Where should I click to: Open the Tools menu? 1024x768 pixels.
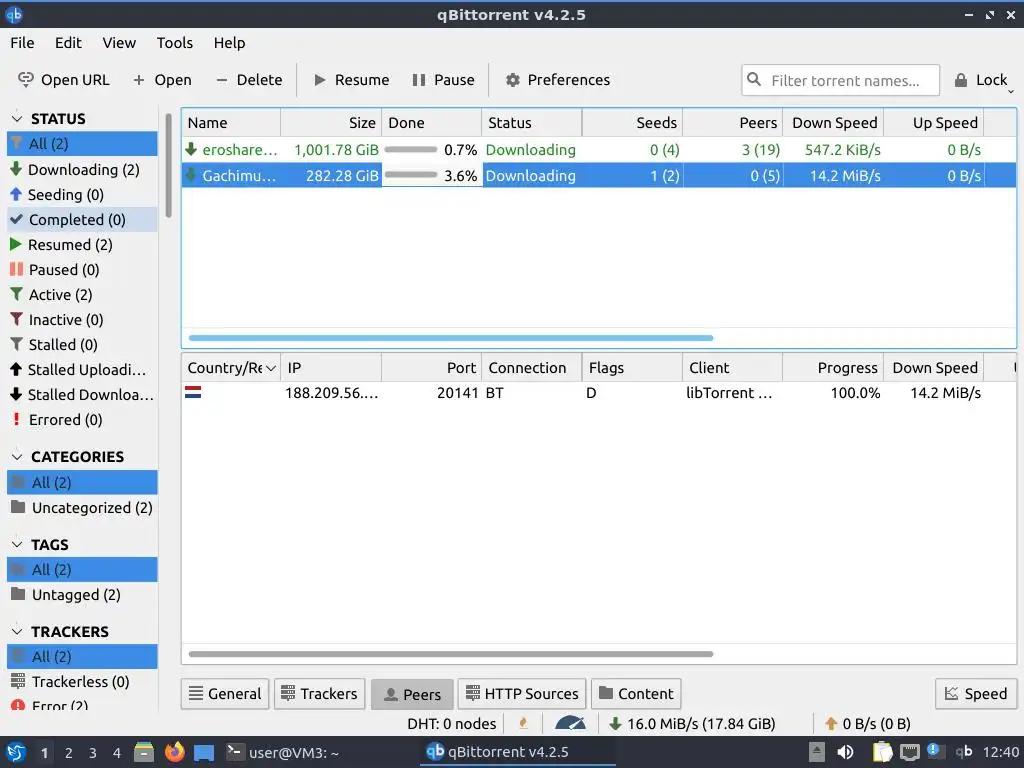[174, 42]
